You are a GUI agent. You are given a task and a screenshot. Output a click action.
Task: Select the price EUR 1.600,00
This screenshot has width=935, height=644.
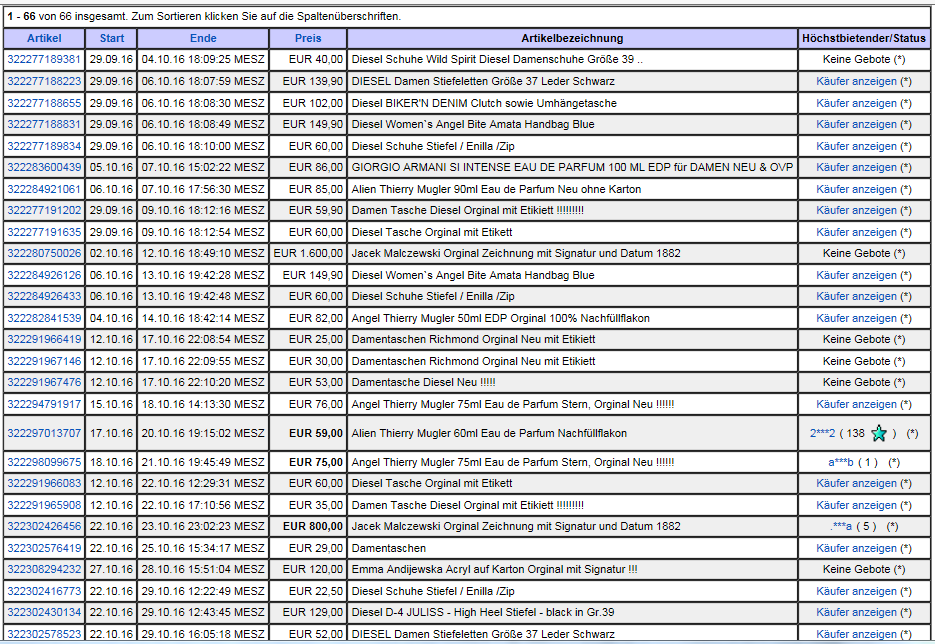point(308,253)
